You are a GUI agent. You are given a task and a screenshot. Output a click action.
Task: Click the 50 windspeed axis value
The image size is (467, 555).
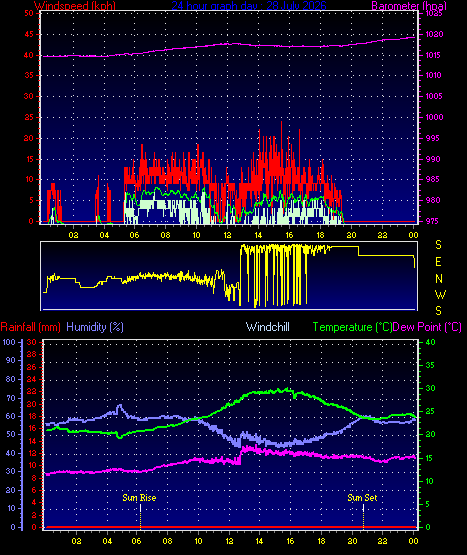[x=29, y=13]
